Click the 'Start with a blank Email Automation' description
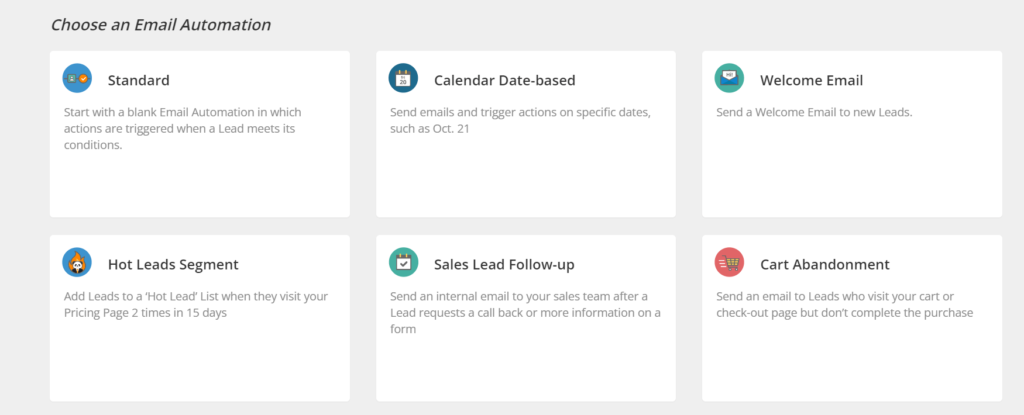 point(183,129)
